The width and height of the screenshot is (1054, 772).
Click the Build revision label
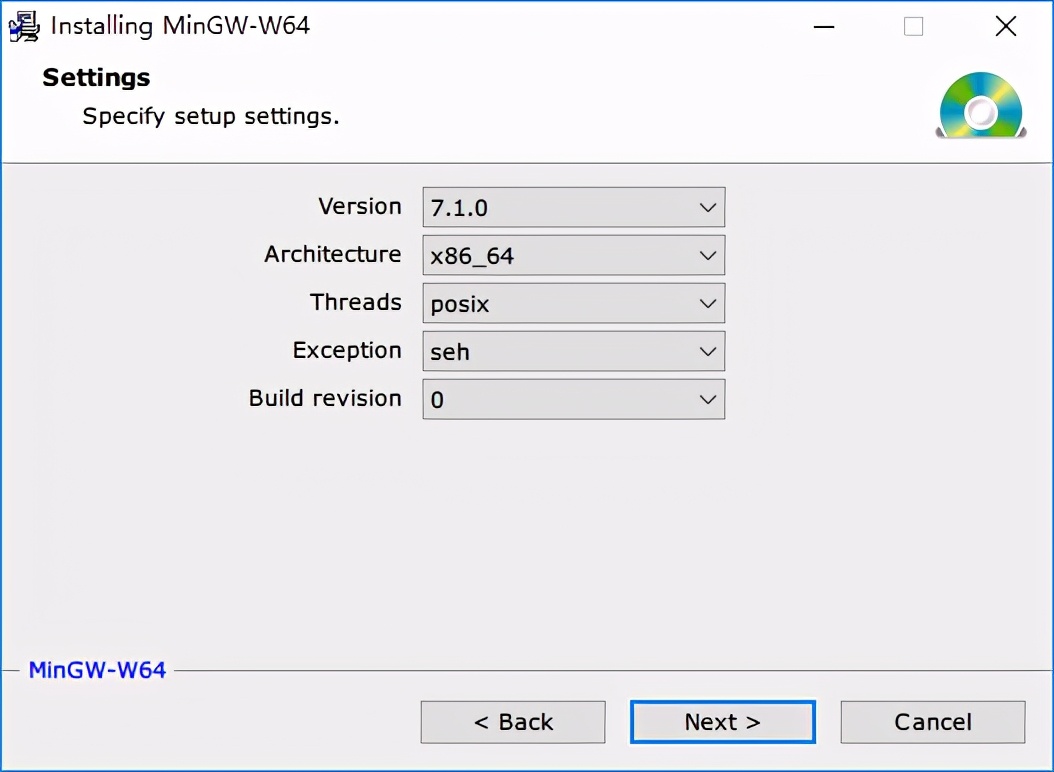[x=325, y=398]
